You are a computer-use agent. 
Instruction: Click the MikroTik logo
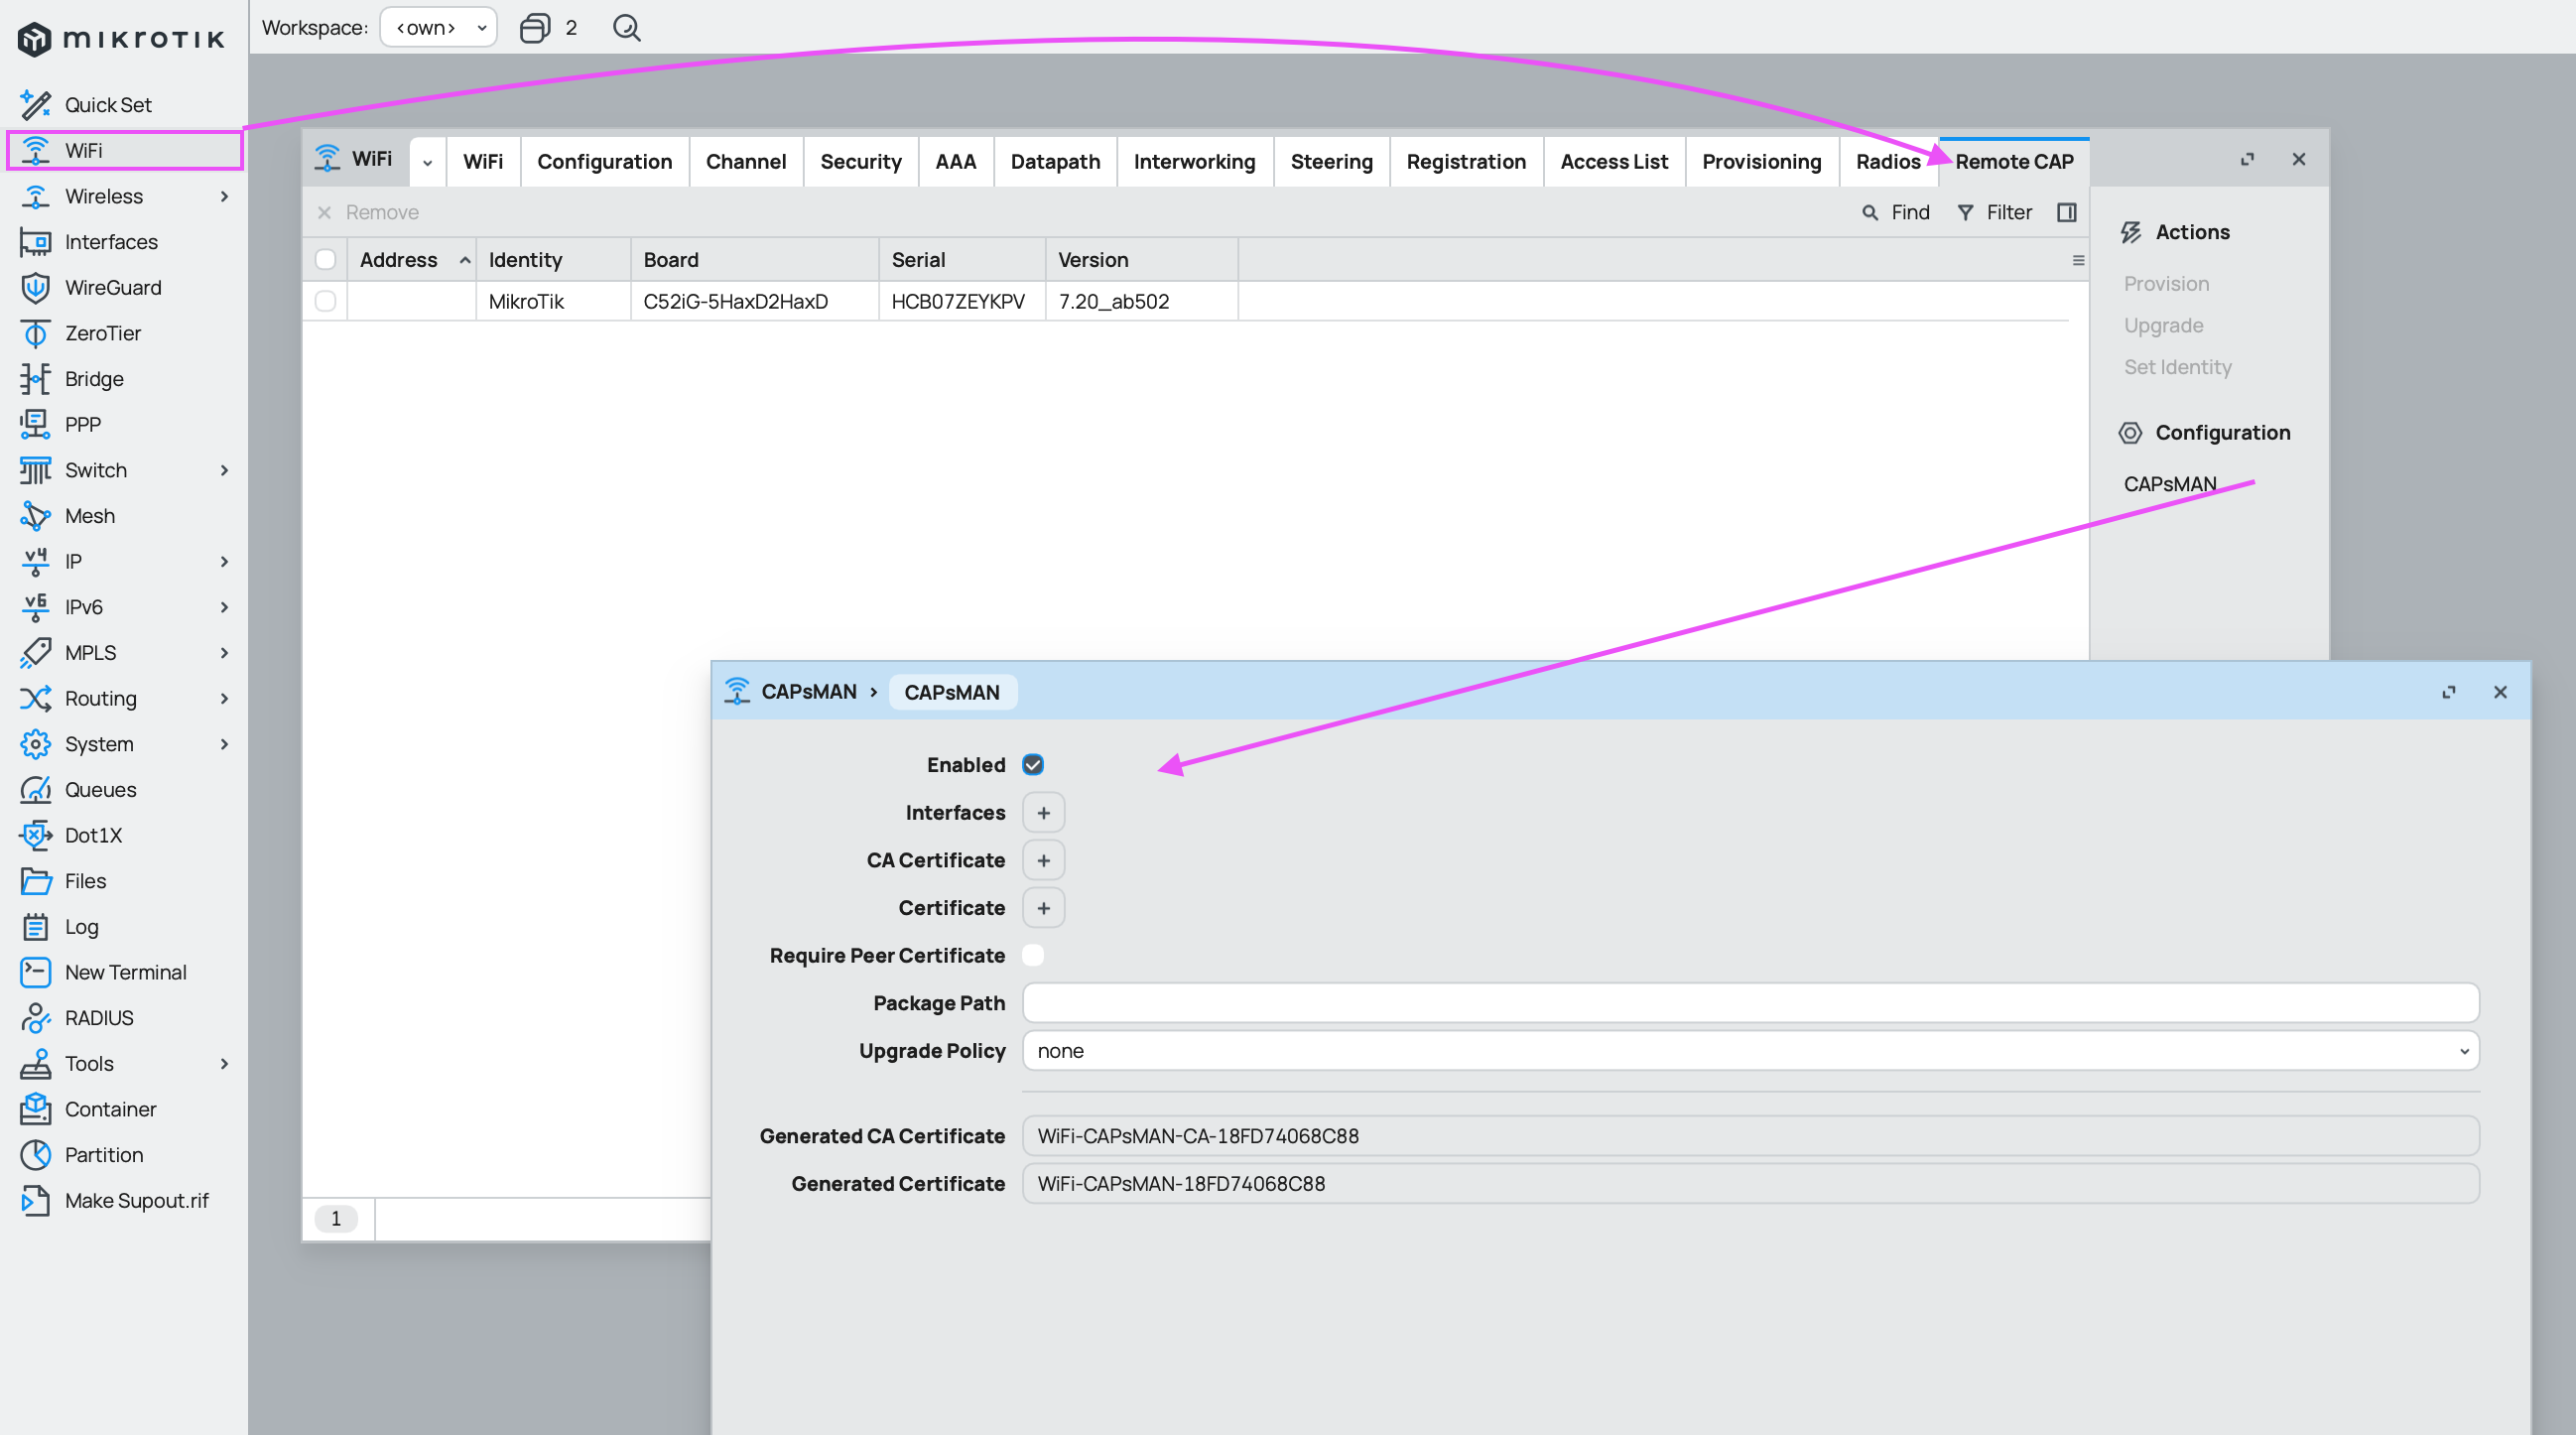pos(121,39)
